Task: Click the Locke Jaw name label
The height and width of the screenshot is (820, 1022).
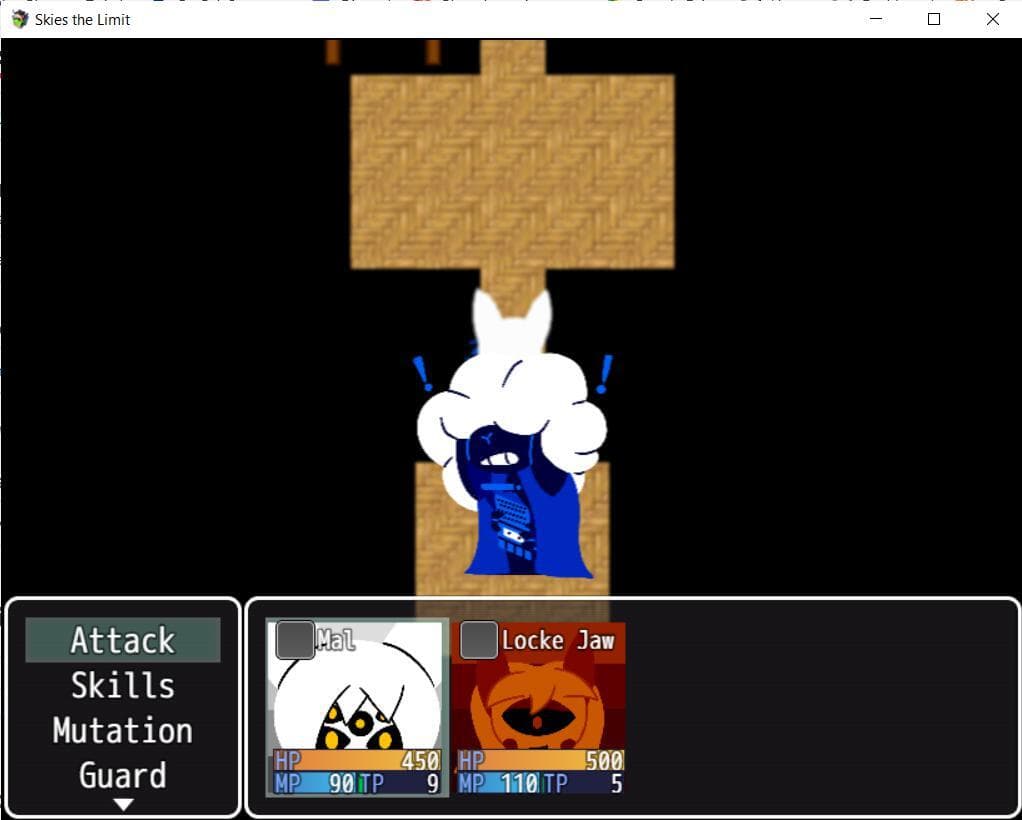Action: click(x=558, y=641)
